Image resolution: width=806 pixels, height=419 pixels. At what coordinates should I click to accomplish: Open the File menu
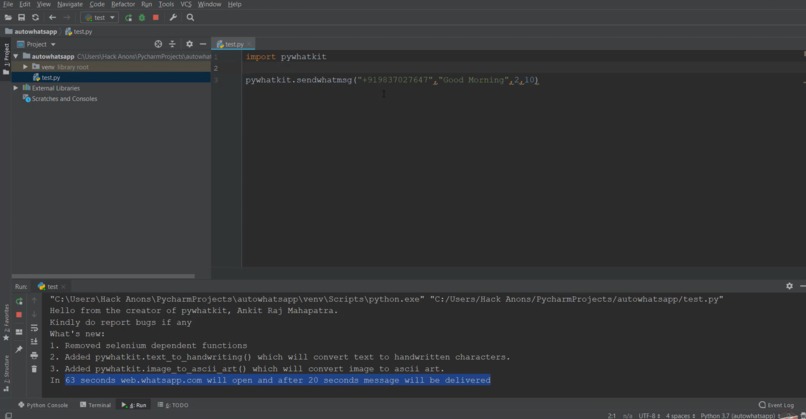(x=8, y=4)
